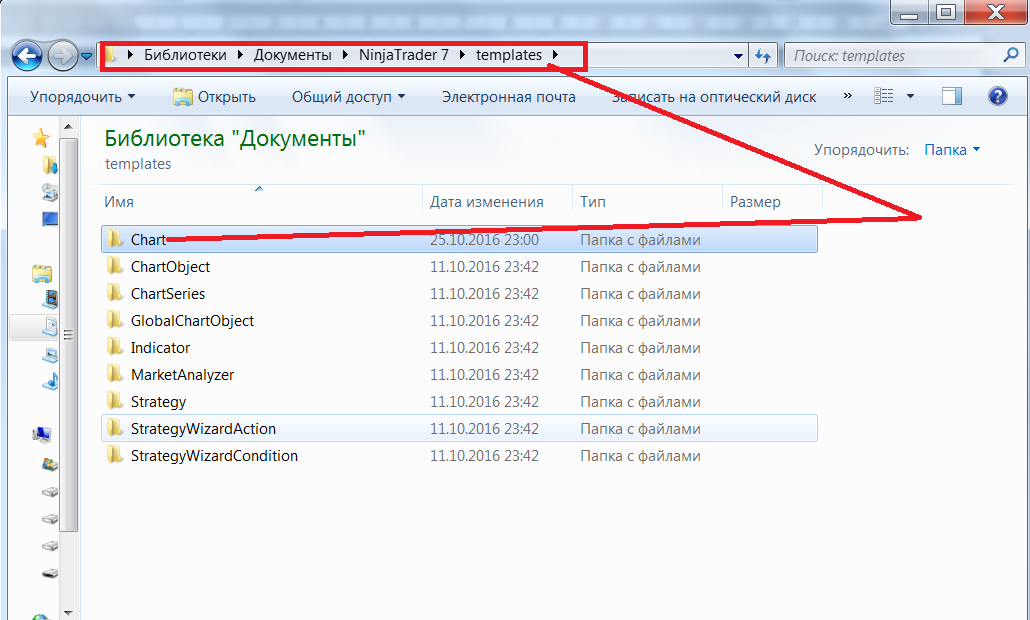Click NinjaTrader 7 in the address breadcrumb
Viewport: 1030px width, 620px height.
point(403,56)
